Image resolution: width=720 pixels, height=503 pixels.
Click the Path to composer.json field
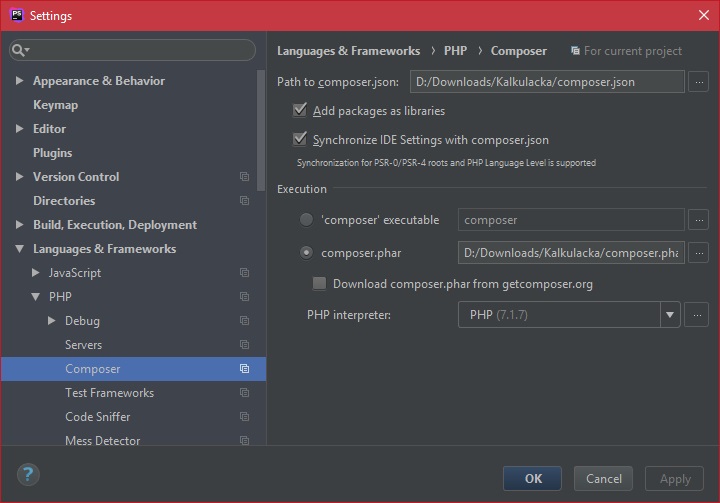547,82
